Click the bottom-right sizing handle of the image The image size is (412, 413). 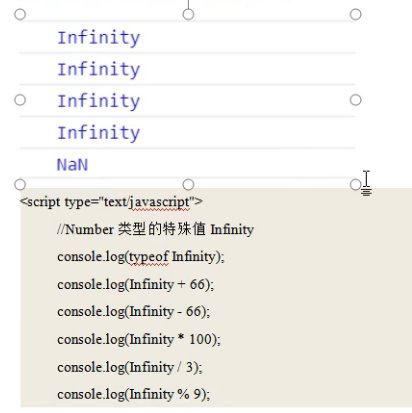[x=356, y=184]
